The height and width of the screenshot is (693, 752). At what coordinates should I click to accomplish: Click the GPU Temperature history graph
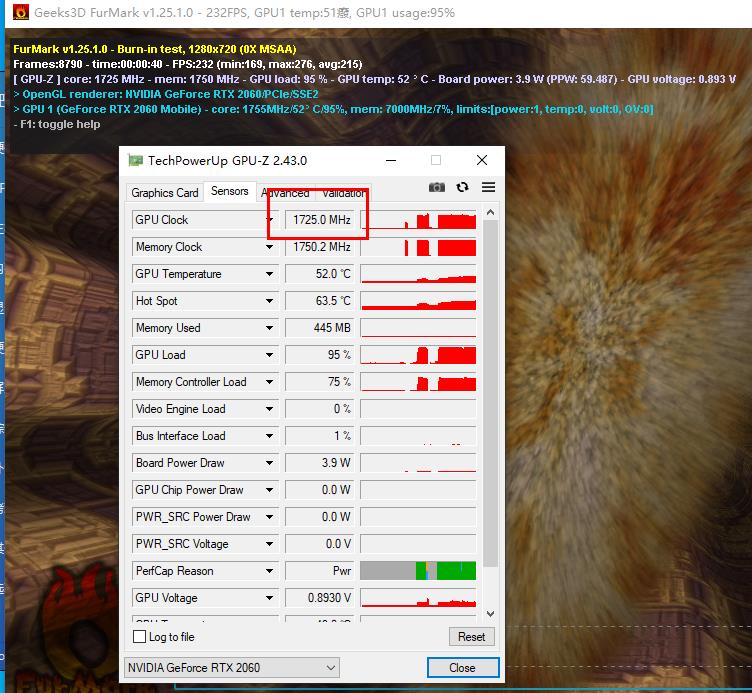tap(418, 274)
